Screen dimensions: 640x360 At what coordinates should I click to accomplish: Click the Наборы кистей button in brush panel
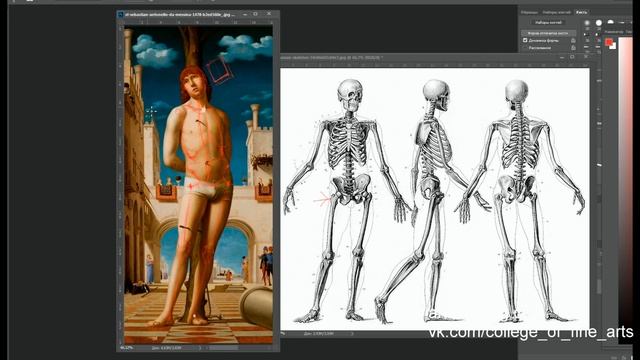pos(548,22)
